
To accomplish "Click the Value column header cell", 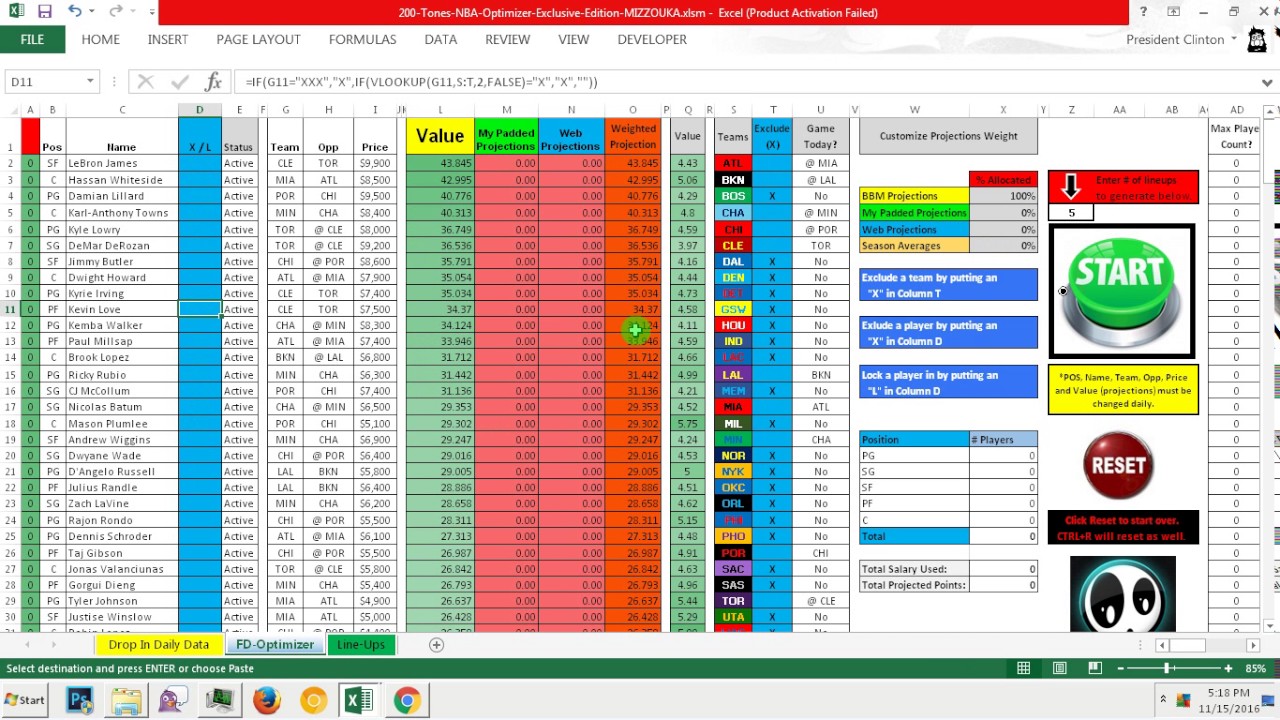I will 440,136.
